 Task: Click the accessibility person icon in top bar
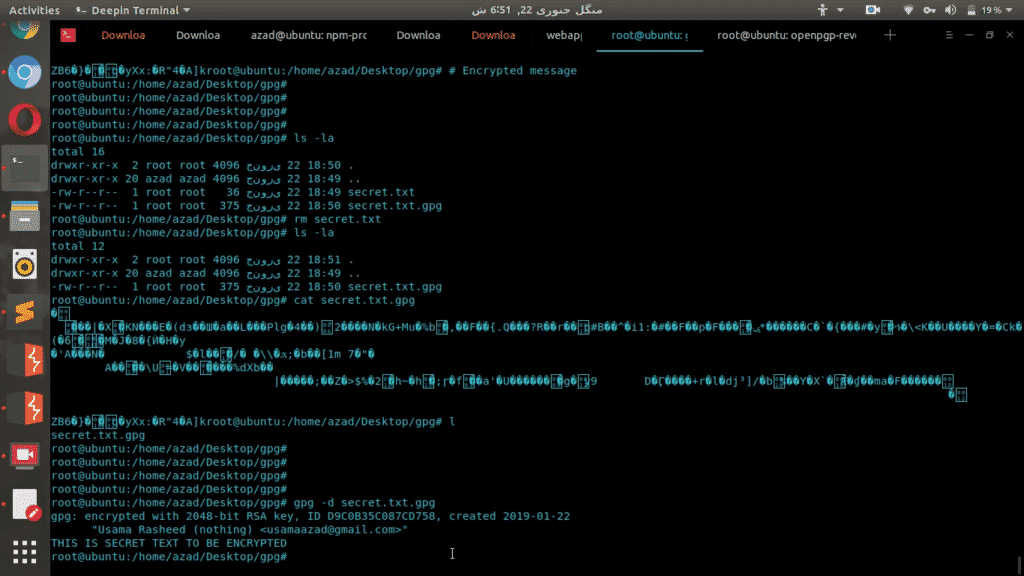(x=822, y=10)
